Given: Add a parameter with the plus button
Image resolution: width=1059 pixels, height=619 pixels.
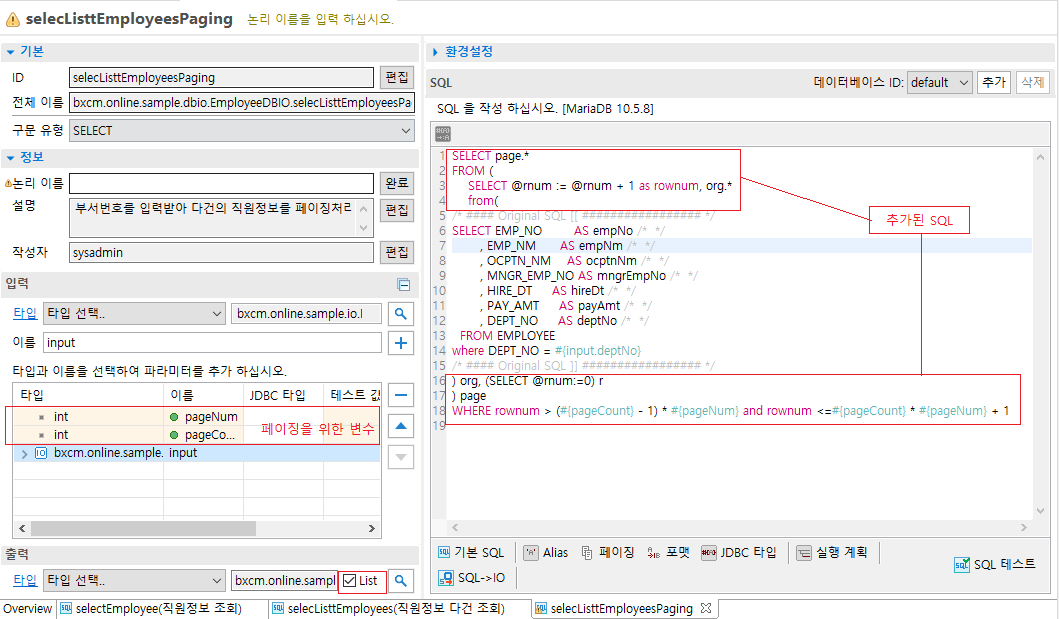Looking at the screenshot, I should (400, 344).
